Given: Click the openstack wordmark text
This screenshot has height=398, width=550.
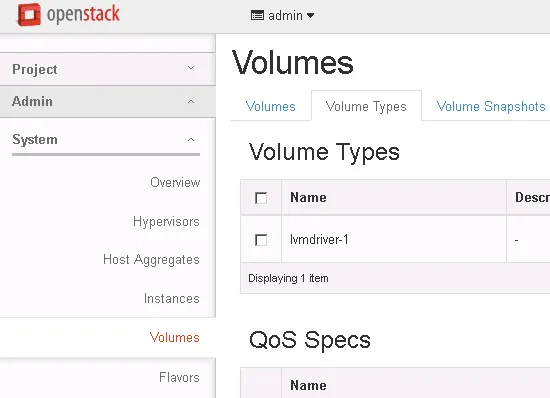Looking at the screenshot, I should (x=83, y=15).
